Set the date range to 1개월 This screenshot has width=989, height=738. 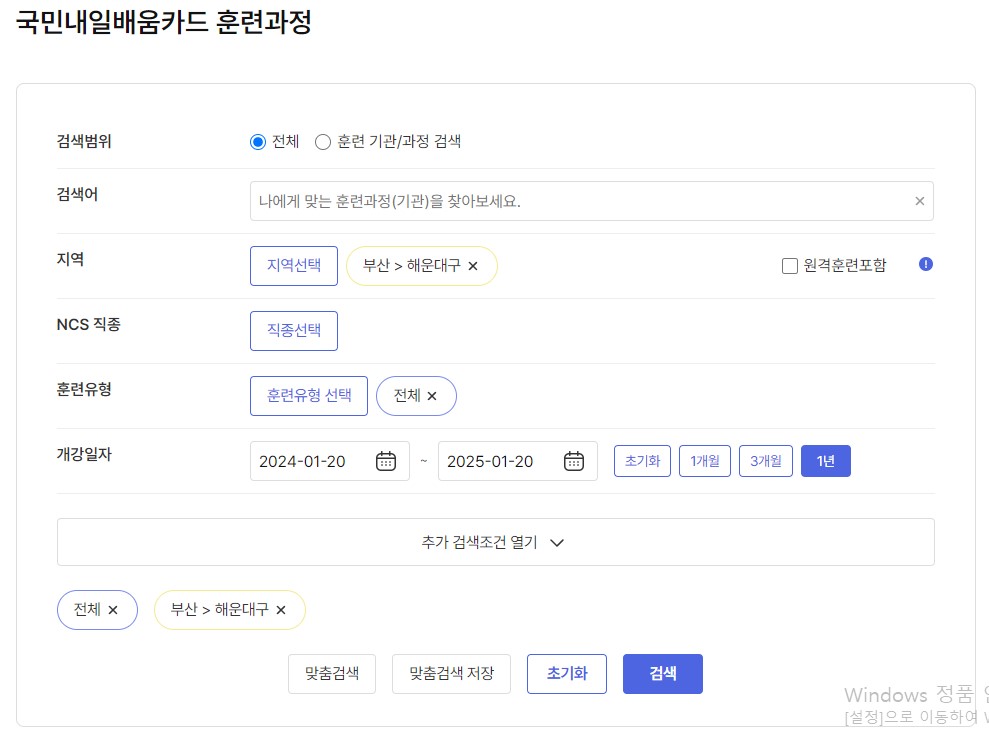click(704, 460)
